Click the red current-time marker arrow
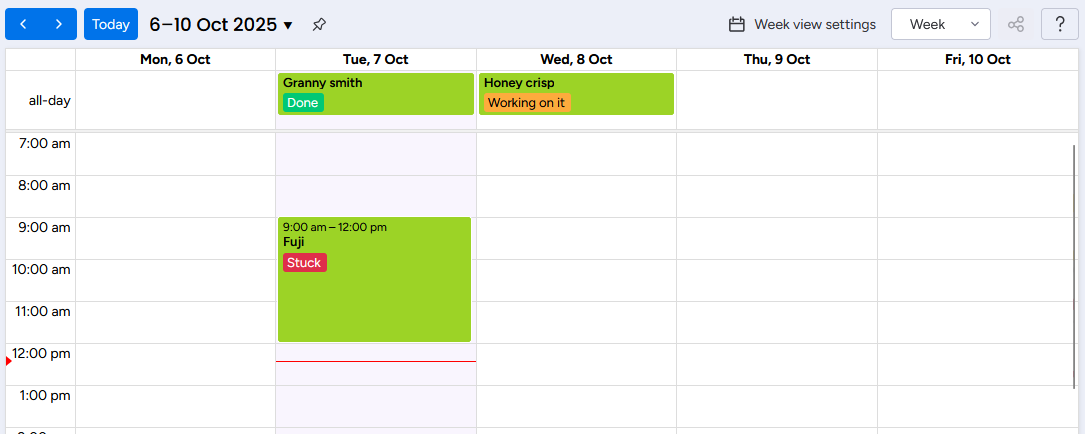 tap(8, 361)
